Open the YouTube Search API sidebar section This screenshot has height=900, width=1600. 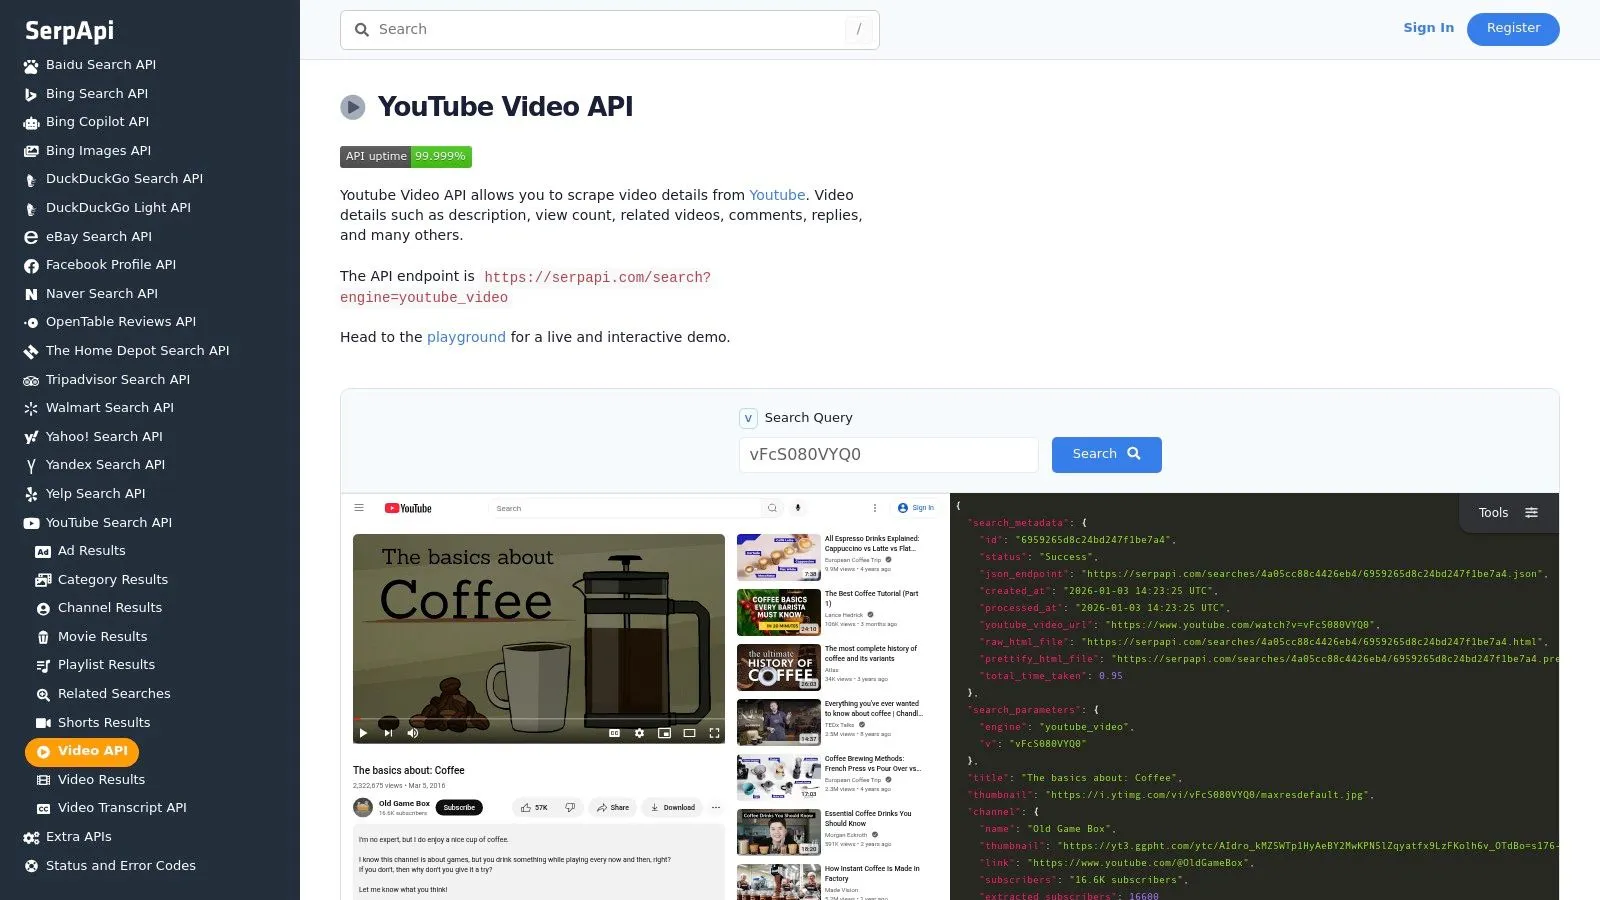coord(108,523)
